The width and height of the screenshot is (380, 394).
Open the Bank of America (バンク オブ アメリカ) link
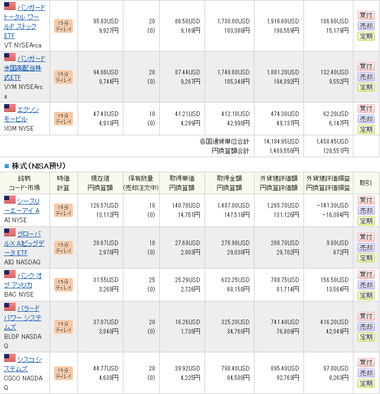point(23,280)
